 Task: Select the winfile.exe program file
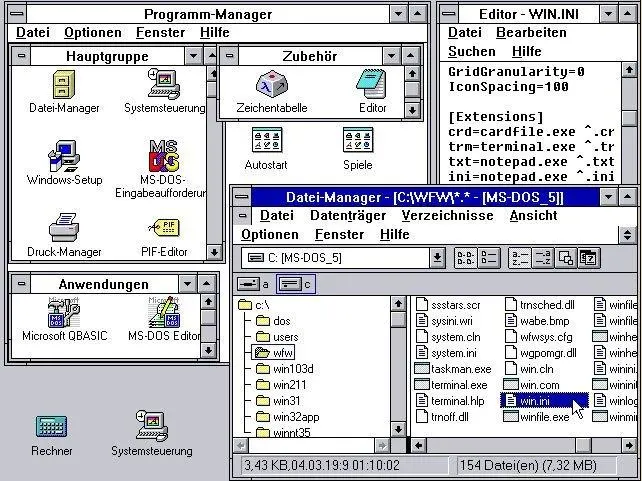coord(536,417)
